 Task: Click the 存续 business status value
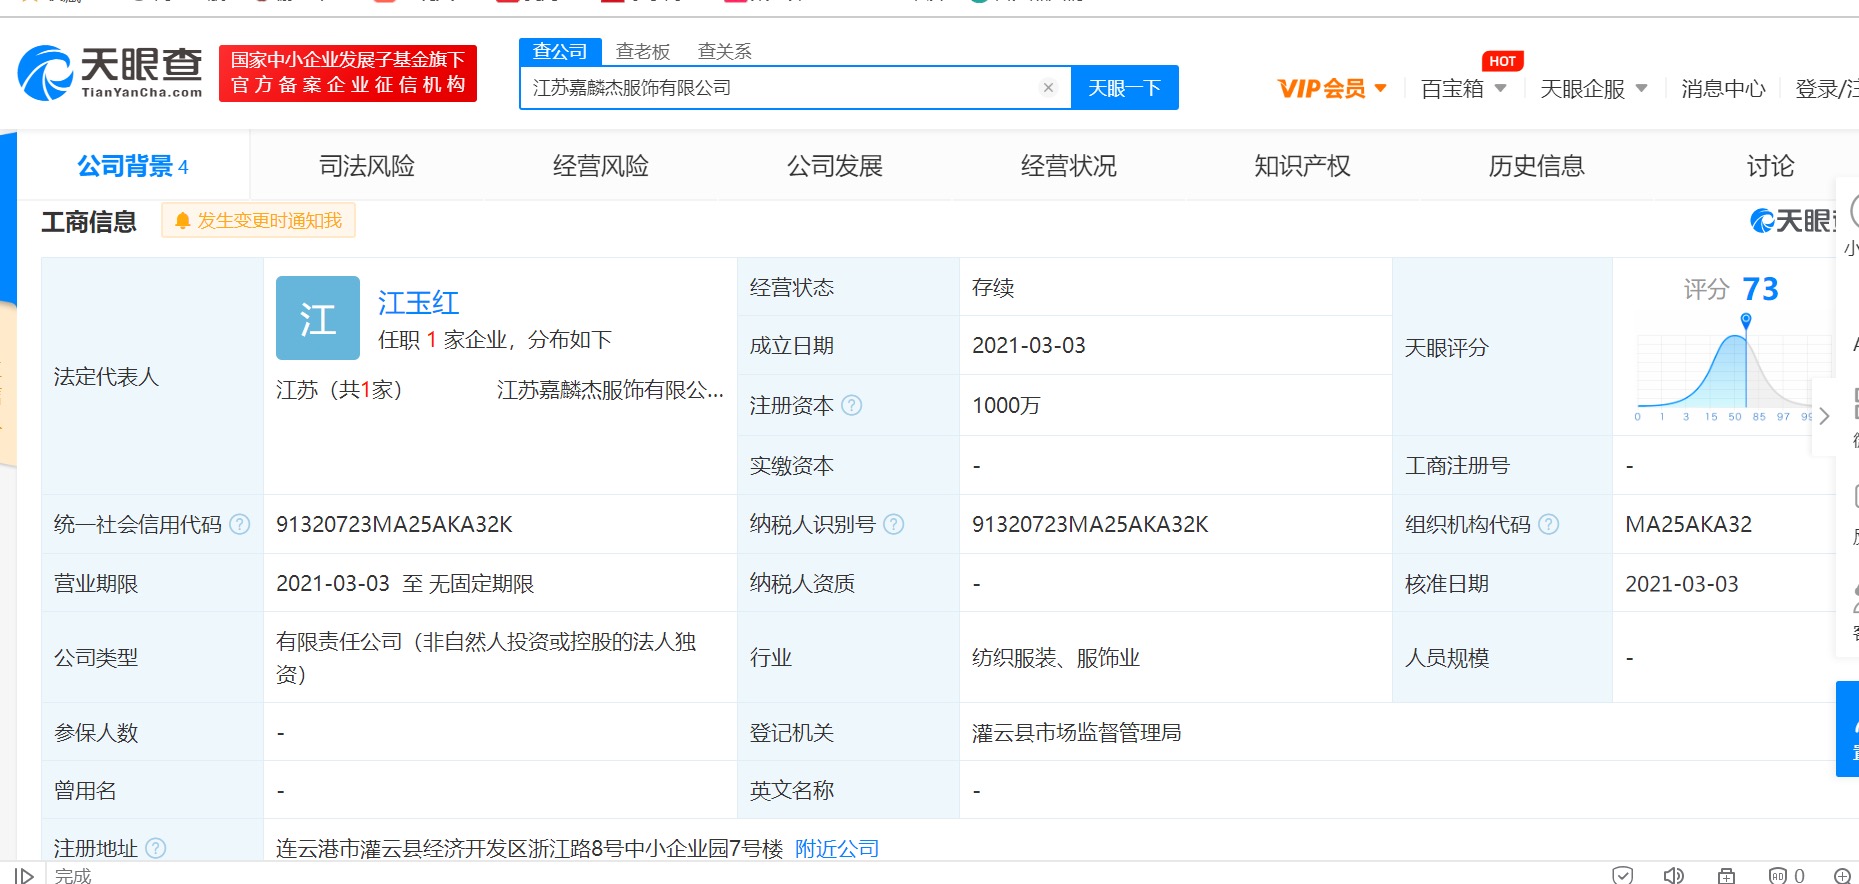coord(993,288)
